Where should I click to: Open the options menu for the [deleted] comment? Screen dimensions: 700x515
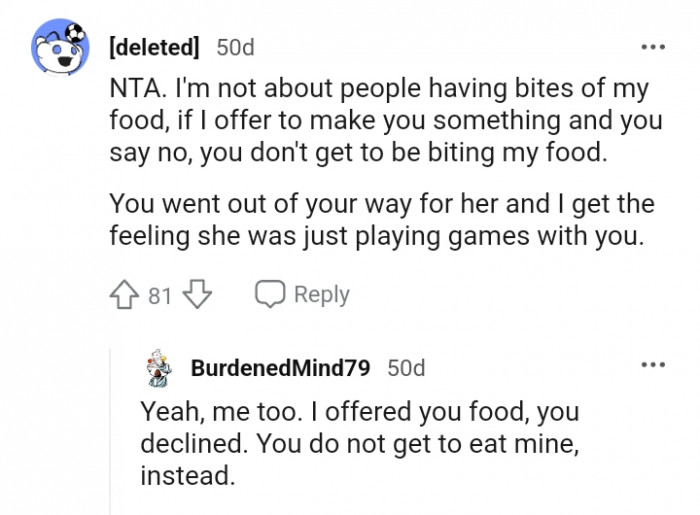click(x=653, y=47)
